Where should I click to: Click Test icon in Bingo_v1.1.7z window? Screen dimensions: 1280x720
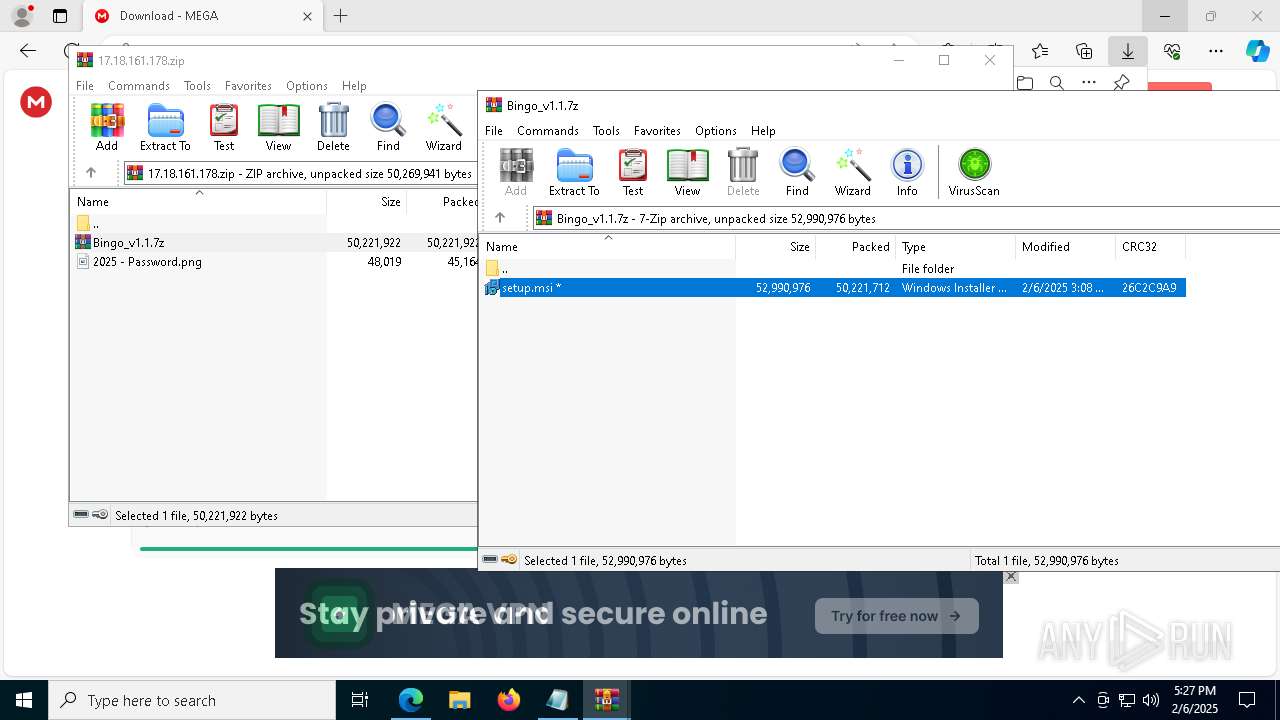click(633, 172)
